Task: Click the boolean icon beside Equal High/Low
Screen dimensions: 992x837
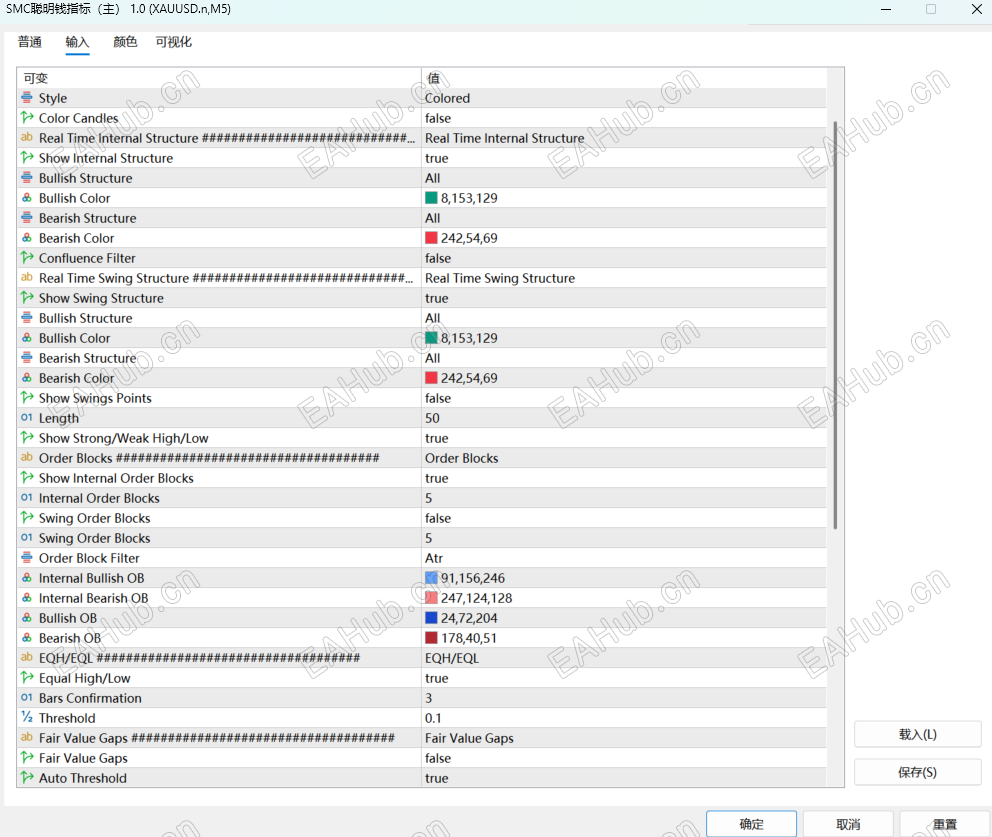Action: [x=27, y=678]
